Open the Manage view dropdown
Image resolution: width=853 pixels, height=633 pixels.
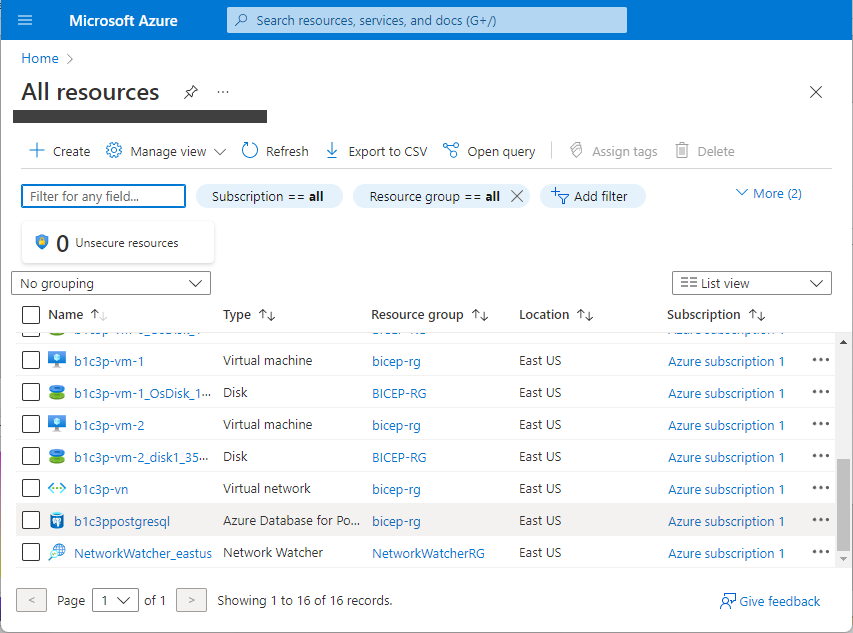(x=166, y=151)
